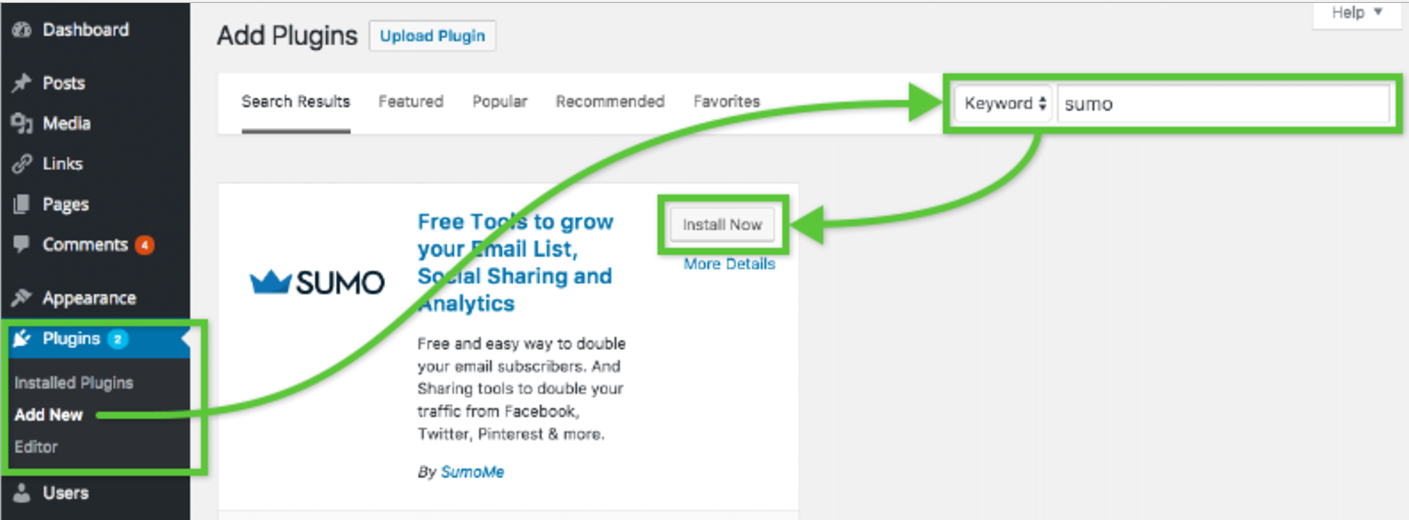
Task: Click the Dashboard gauge icon
Action: [x=21, y=30]
